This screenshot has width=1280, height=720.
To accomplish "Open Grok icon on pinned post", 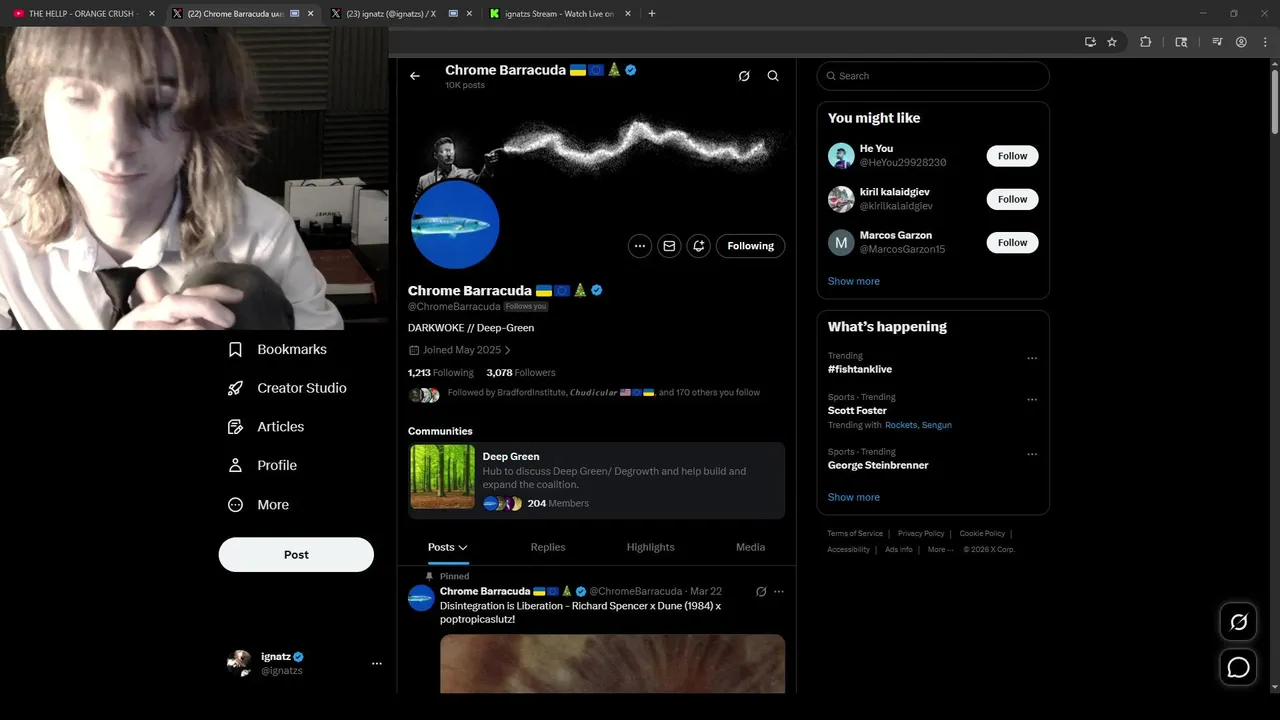I will click(x=761, y=592).
